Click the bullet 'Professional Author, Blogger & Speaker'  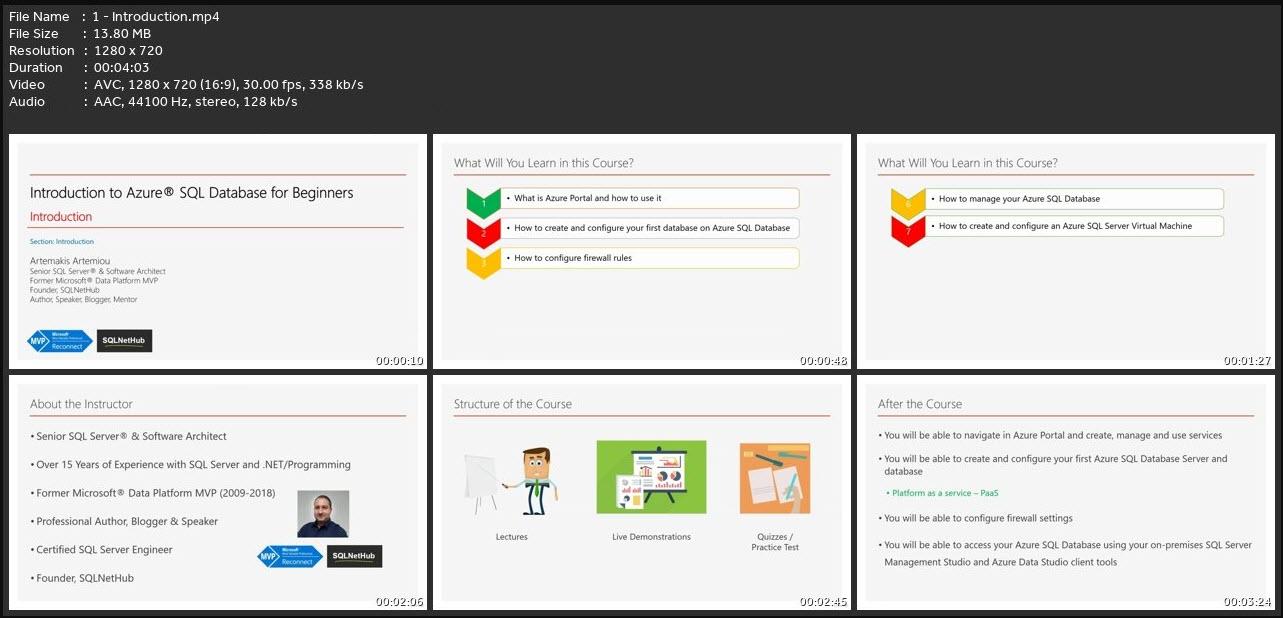124,521
